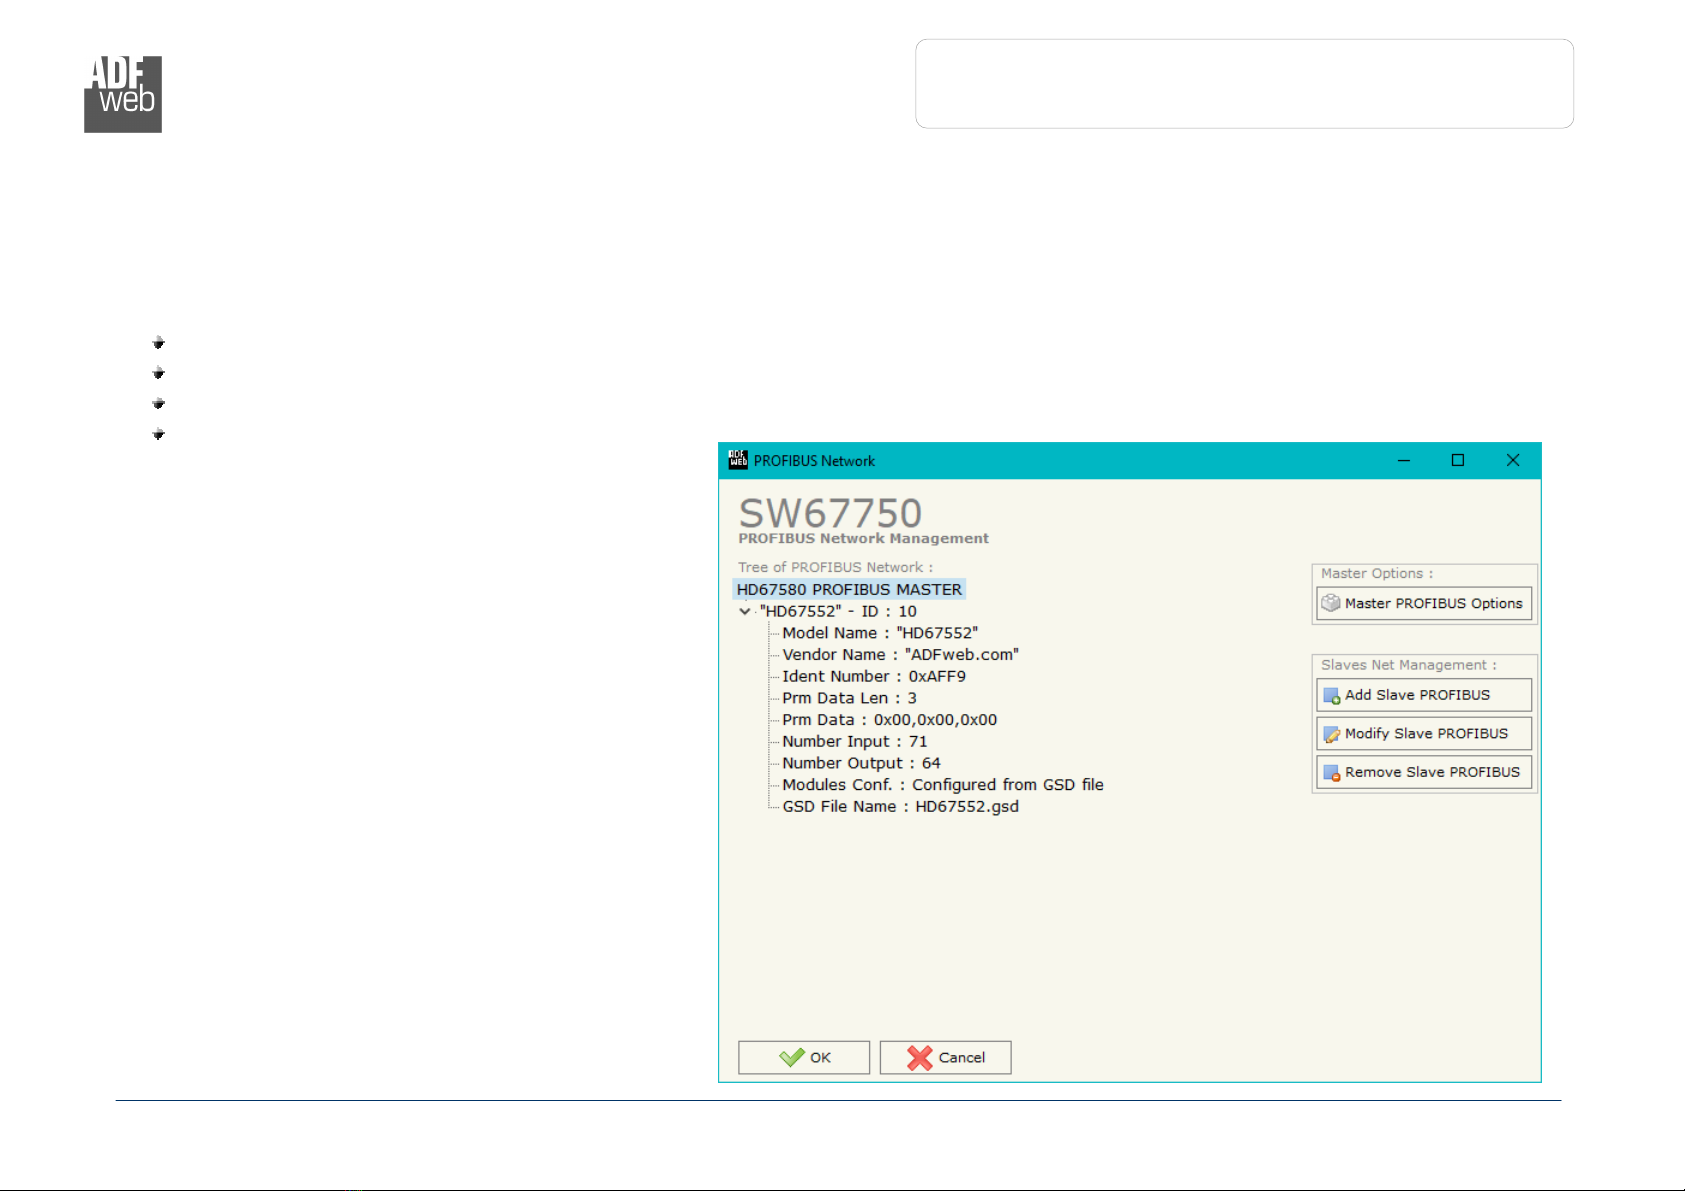The height and width of the screenshot is (1191, 1685).
Task: Select Number Input : 71 row
Action: tap(855, 742)
